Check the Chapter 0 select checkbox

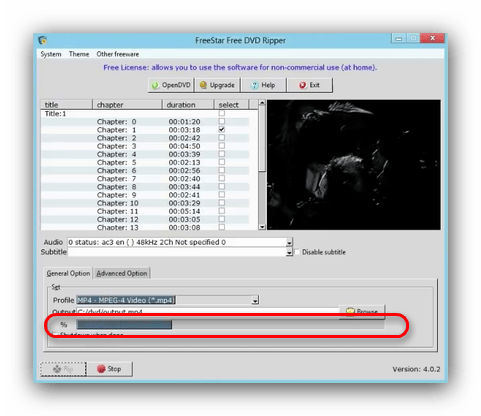point(222,121)
